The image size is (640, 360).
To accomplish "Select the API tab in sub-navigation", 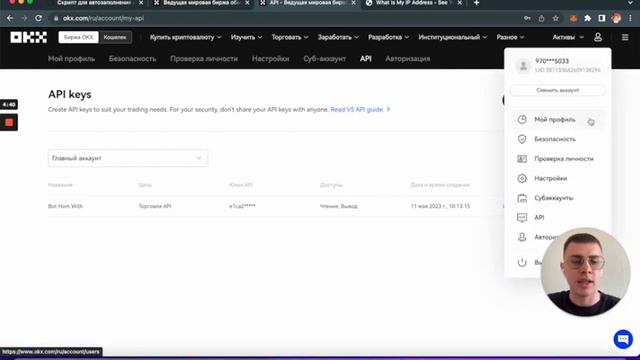I will [366, 59].
